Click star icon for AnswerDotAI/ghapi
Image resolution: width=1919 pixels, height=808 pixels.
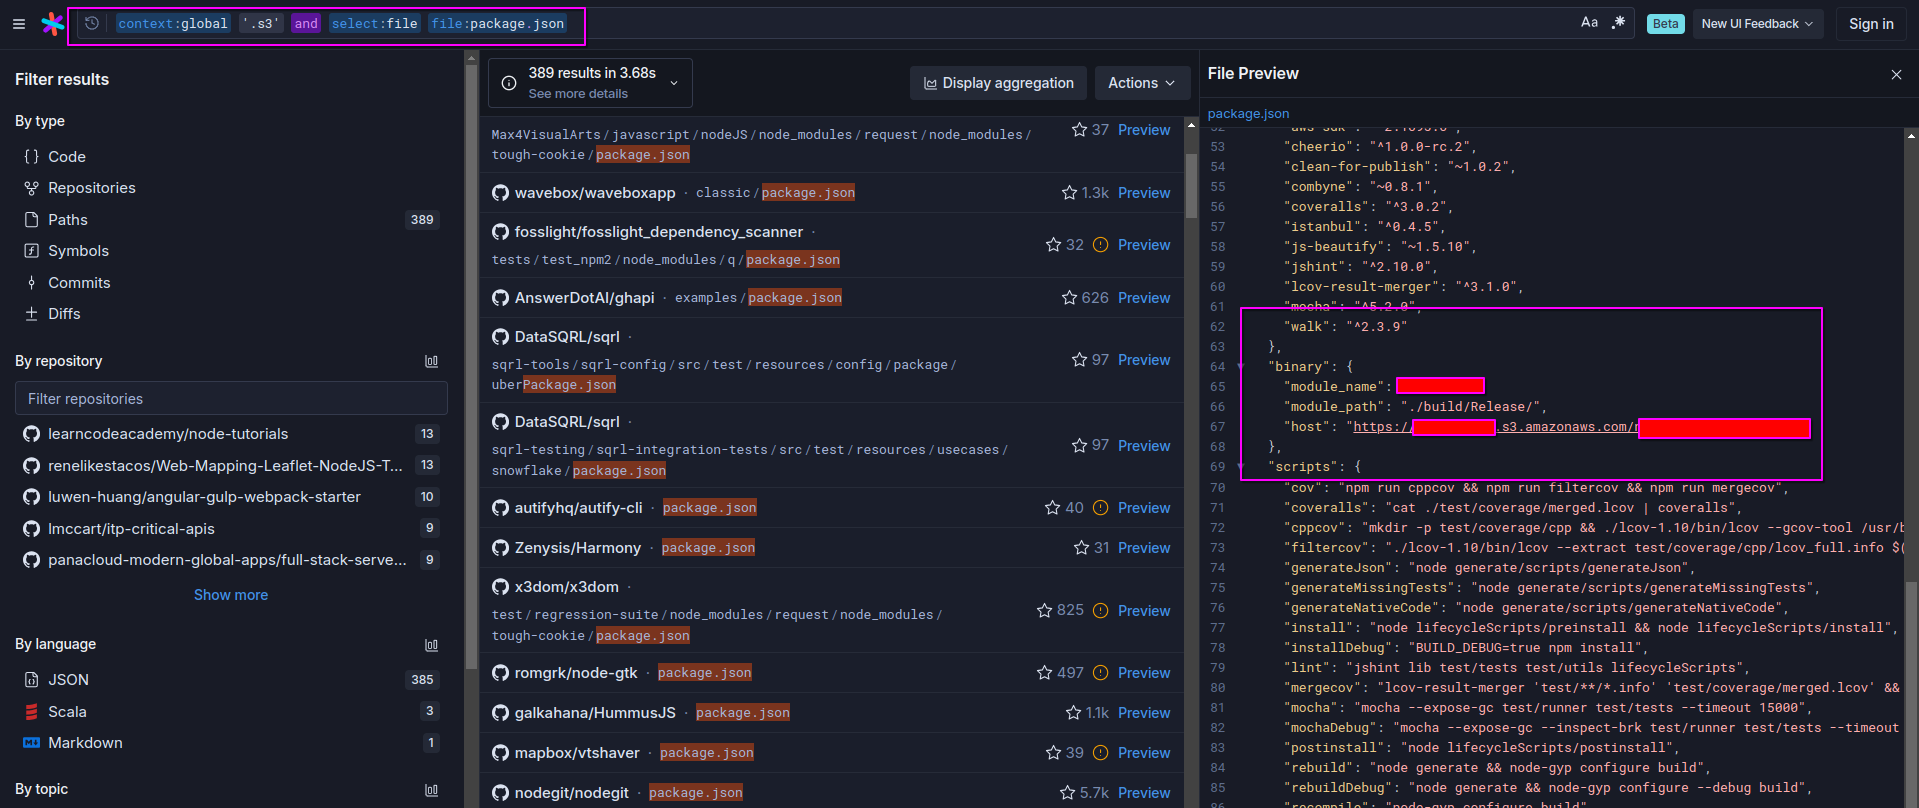(1070, 298)
